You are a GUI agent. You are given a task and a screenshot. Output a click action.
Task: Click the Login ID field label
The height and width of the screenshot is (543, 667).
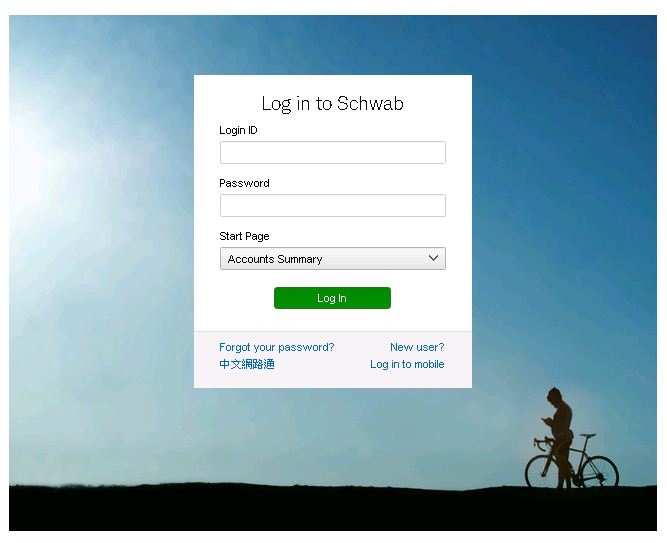[238, 130]
